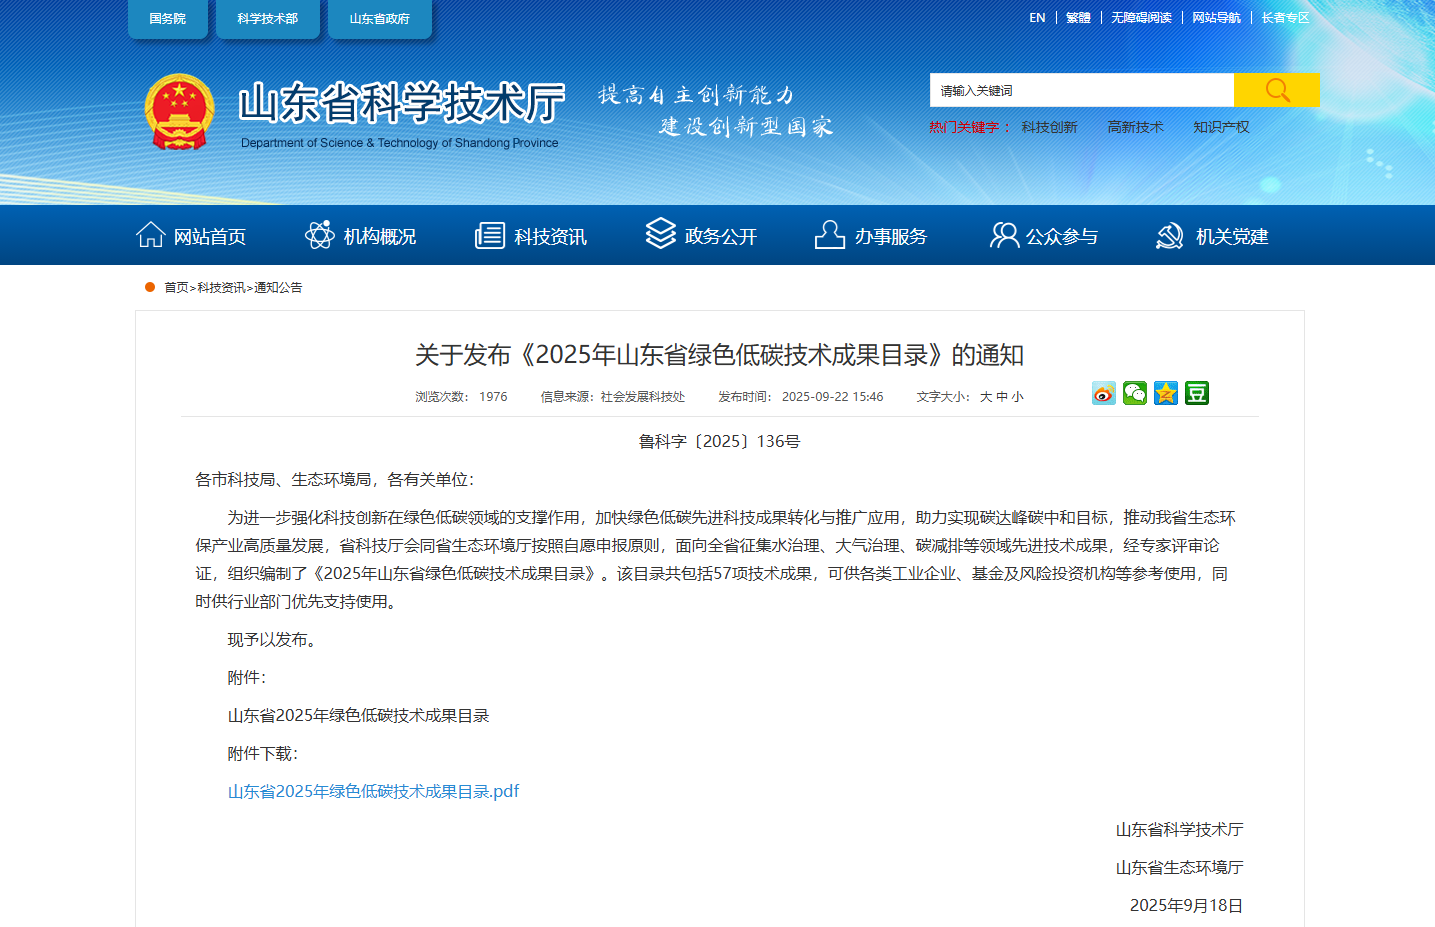Share article via Weibo icon
The image size is (1435, 927).
coord(1103,393)
